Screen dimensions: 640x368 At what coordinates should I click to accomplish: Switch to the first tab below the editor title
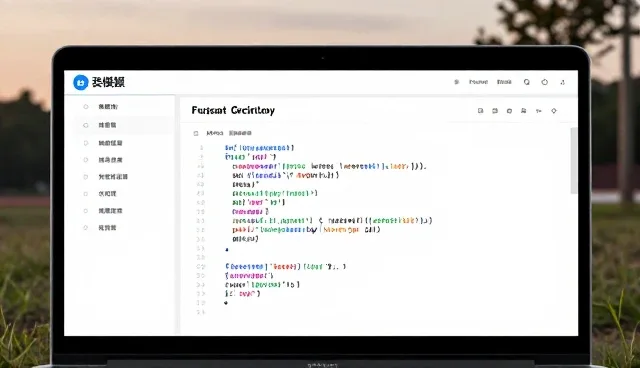tap(215, 133)
